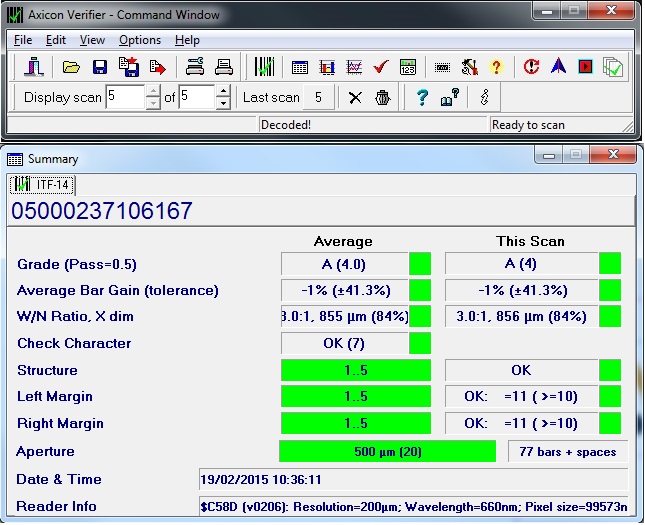The height and width of the screenshot is (525, 645).
Task: Click the information 'i' icon
Action: tap(485, 98)
